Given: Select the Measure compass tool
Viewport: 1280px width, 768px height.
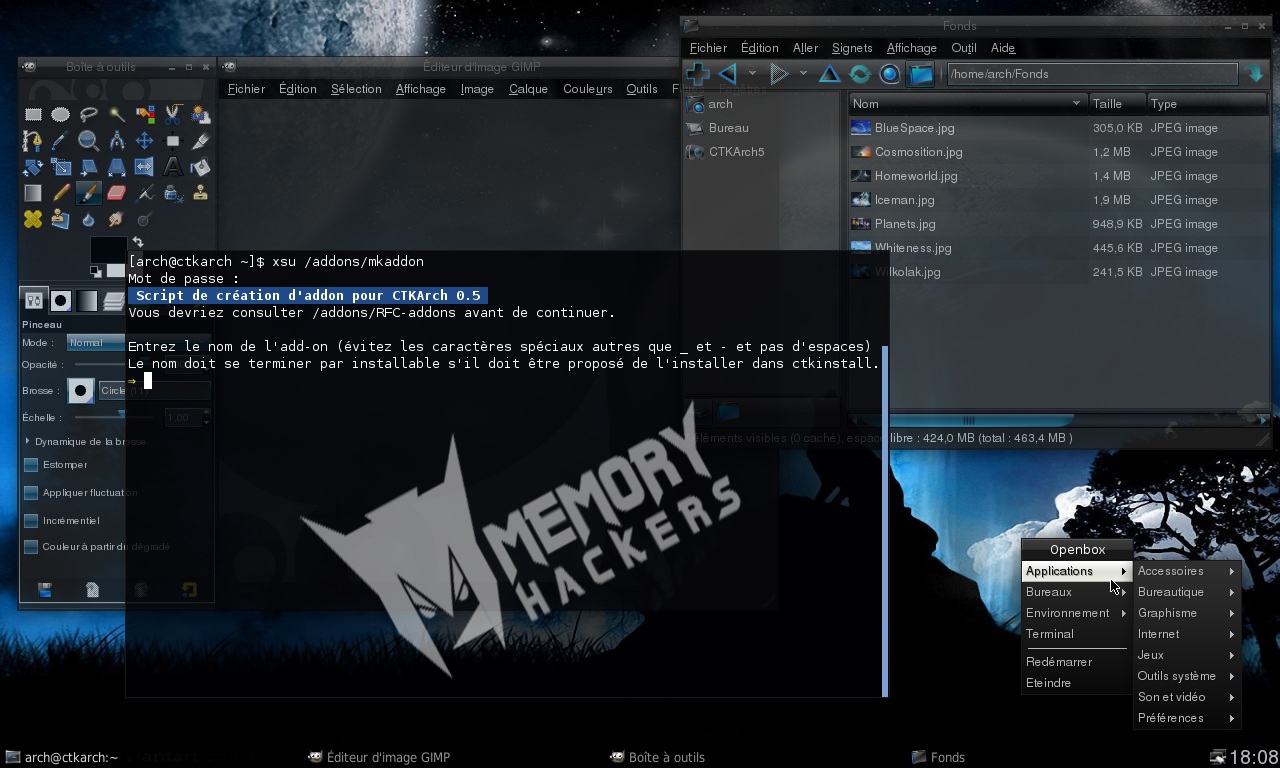Looking at the screenshot, I should [117, 141].
